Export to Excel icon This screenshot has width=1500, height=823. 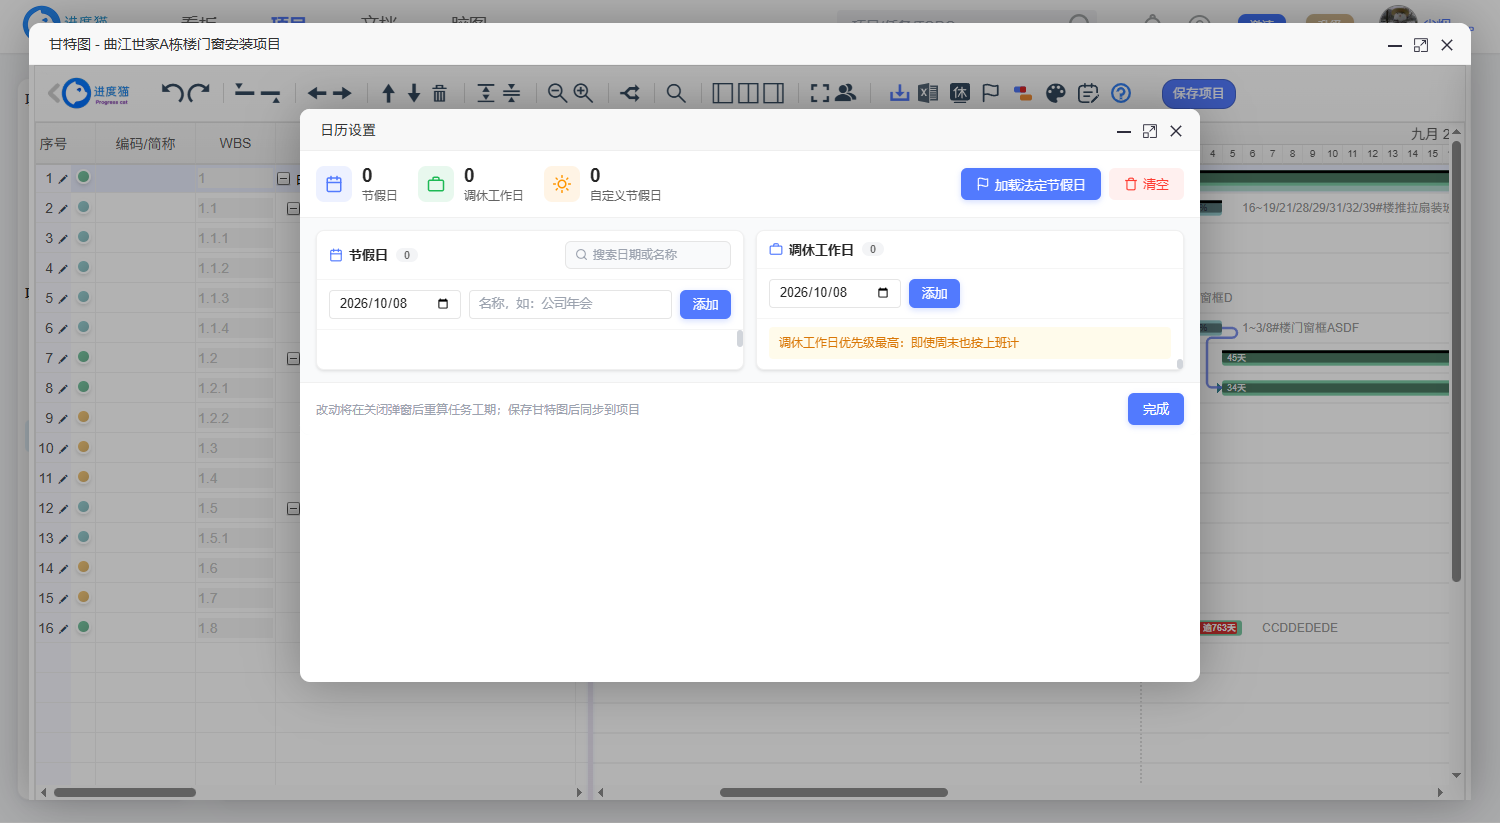coord(928,93)
